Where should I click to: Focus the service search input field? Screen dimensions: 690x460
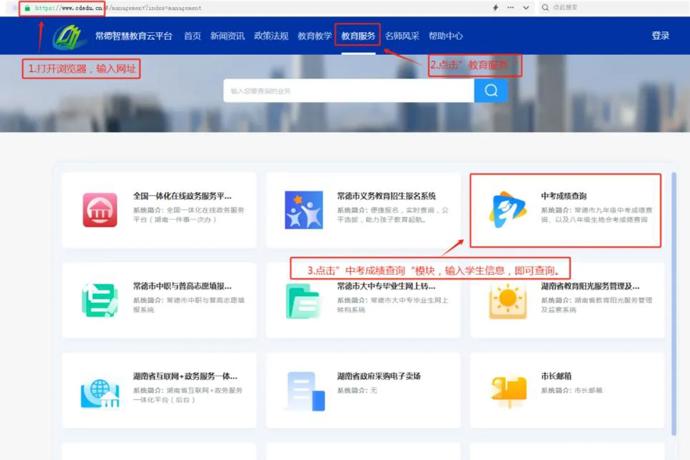348,91
